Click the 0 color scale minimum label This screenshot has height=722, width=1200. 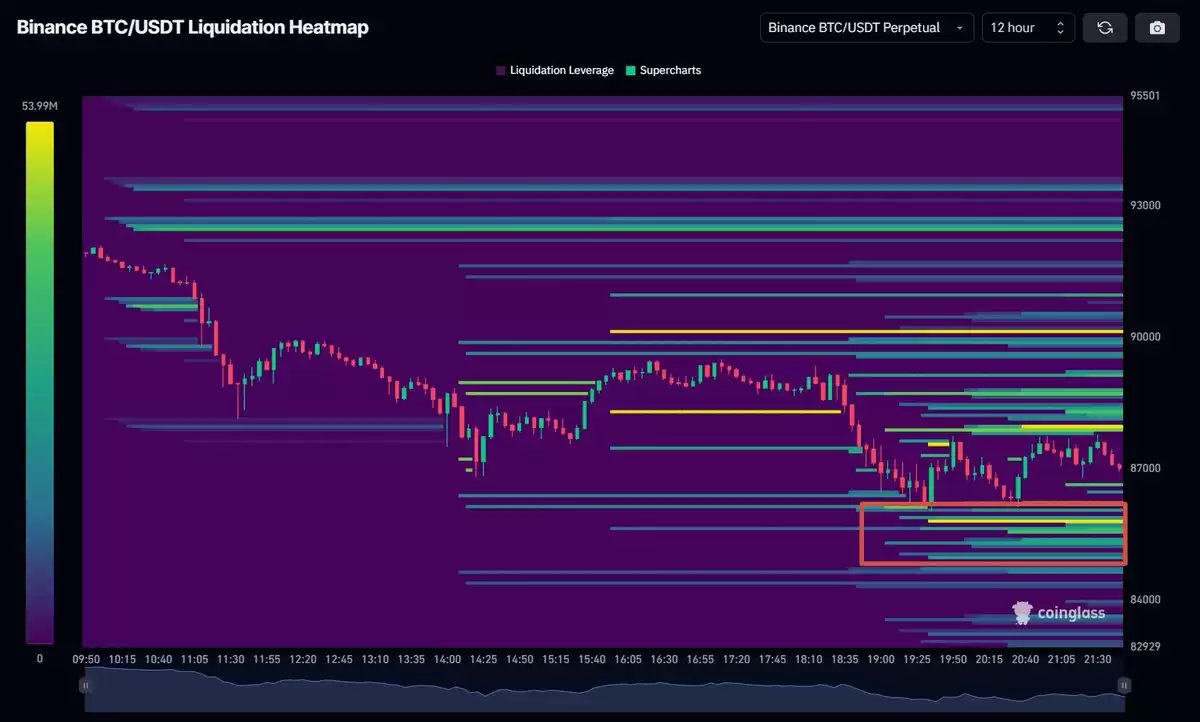pyautogui.click(x=39, y=659)
